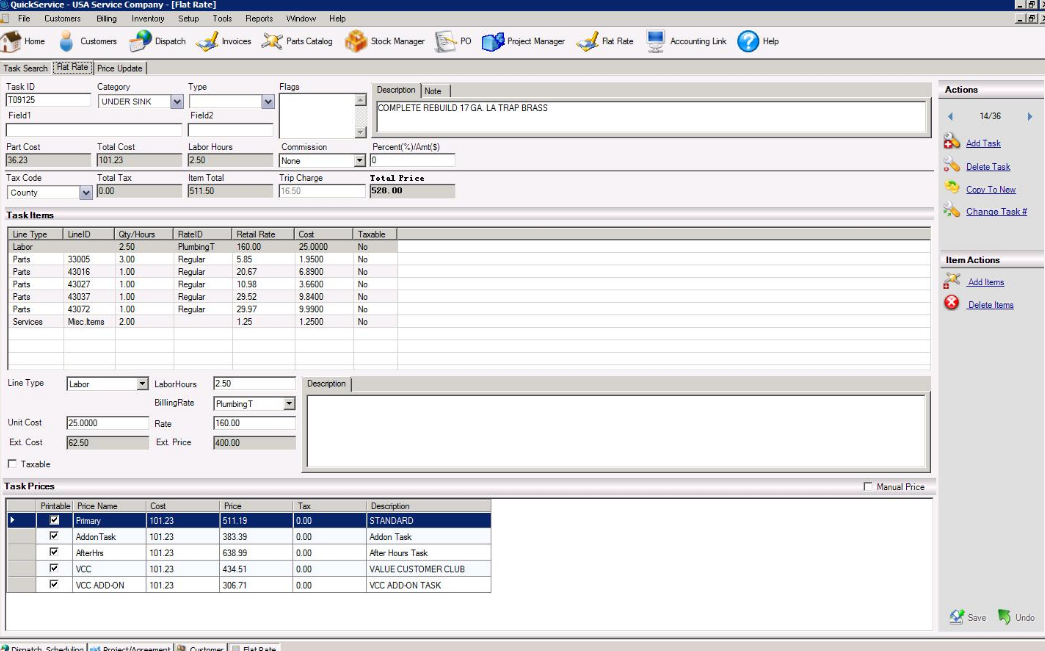Click into the Field1 text box
Screen dimensions: 1045x651
pyautogui.click(x=94, y=130)
